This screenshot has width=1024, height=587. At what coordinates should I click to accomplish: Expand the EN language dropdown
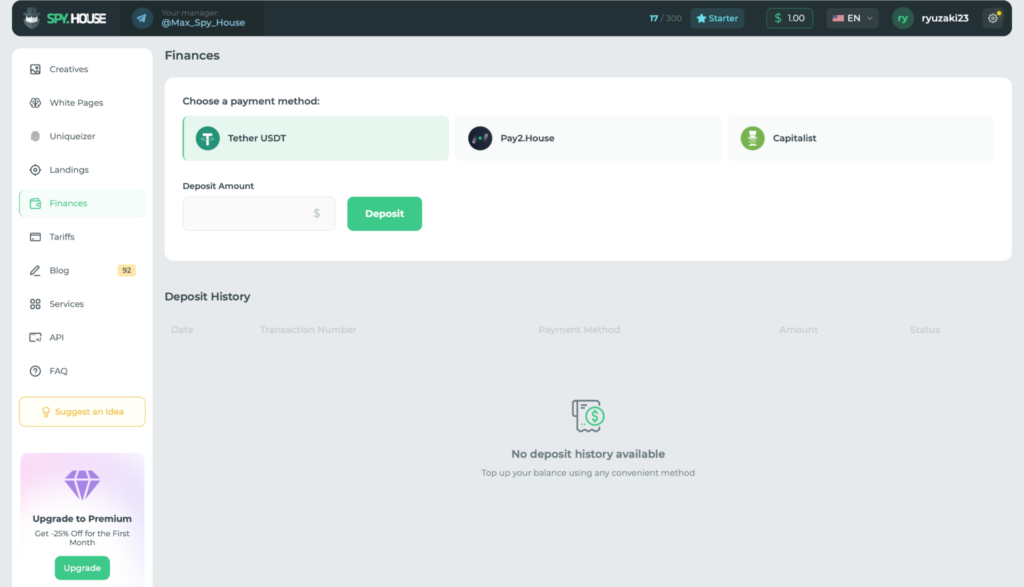(x=852, y=18)
